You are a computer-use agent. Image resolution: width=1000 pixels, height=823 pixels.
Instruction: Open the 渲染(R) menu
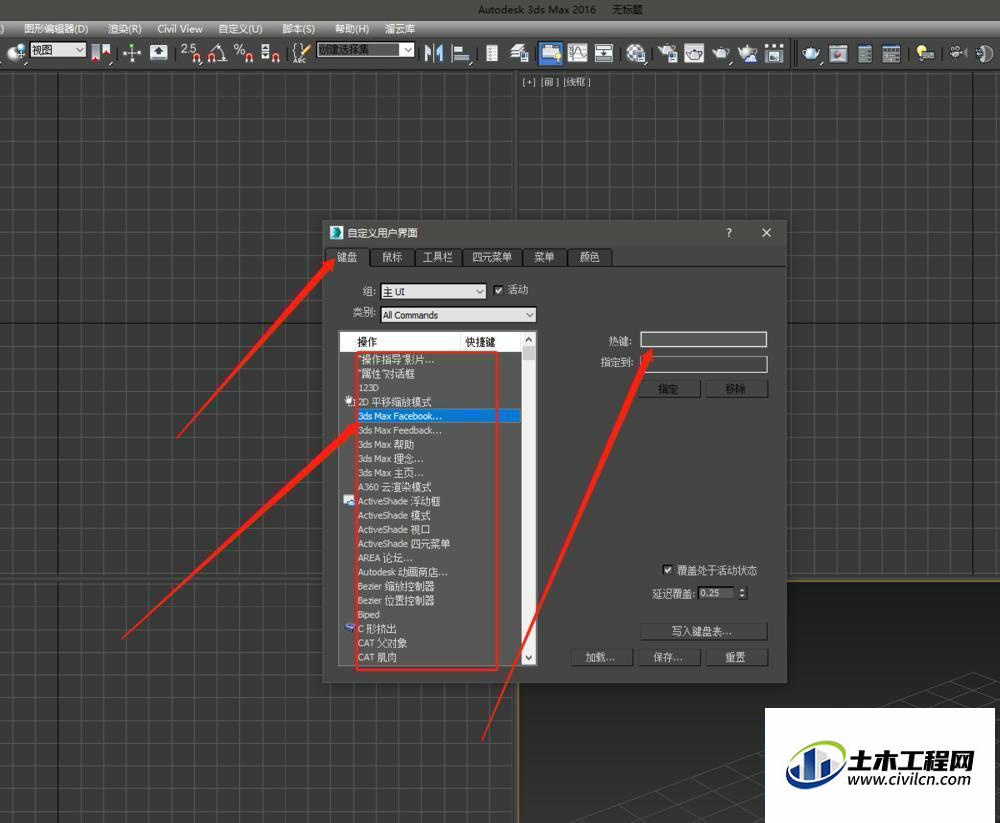[124, 29]
